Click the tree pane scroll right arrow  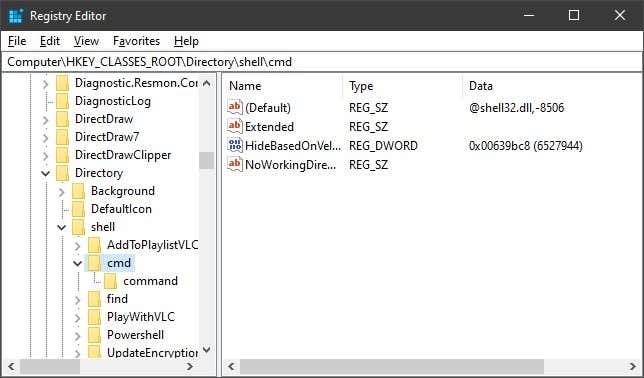(x=190, y=366)
